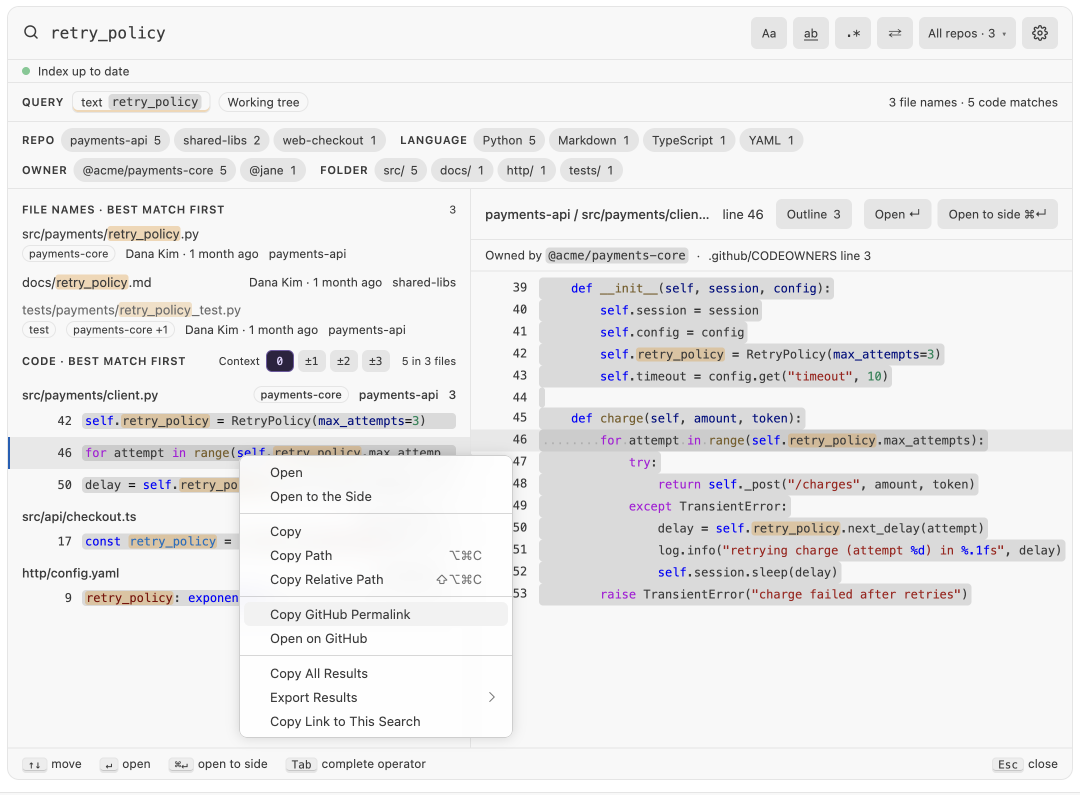Set context to ±2 lines
The image size is (1080, 795).
click(343, 361)
